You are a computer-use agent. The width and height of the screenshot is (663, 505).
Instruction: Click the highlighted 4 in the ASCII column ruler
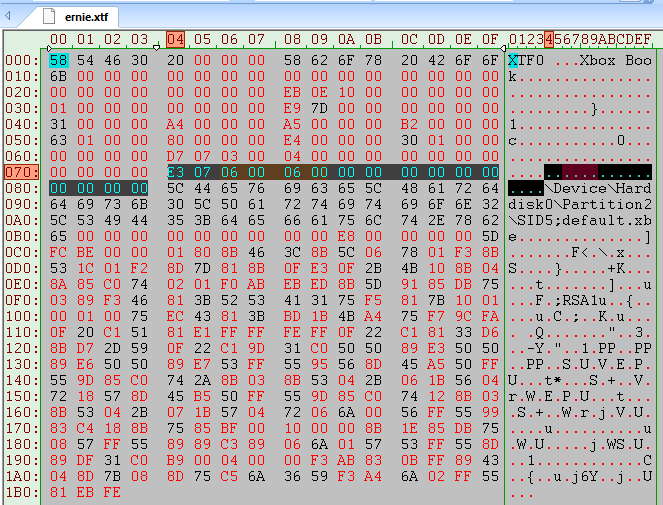click(549, 39)
